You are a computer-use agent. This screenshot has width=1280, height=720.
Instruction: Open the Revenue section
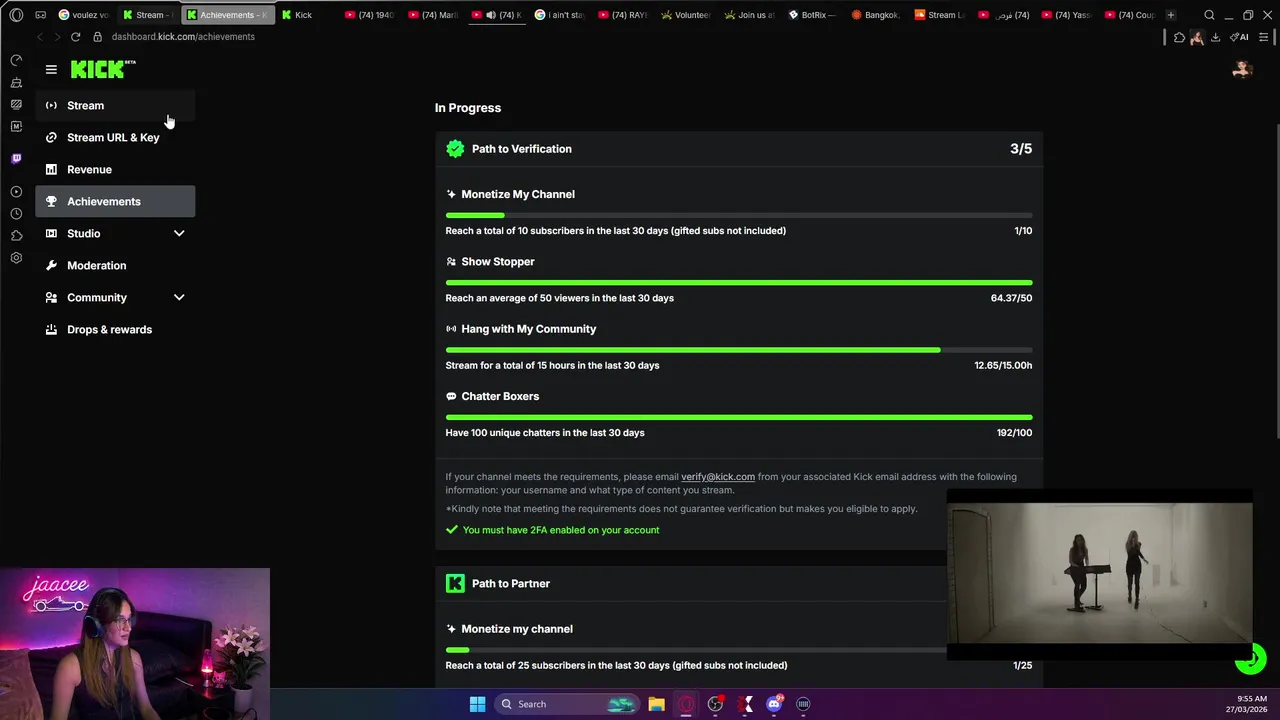click(x=115, y=169)
